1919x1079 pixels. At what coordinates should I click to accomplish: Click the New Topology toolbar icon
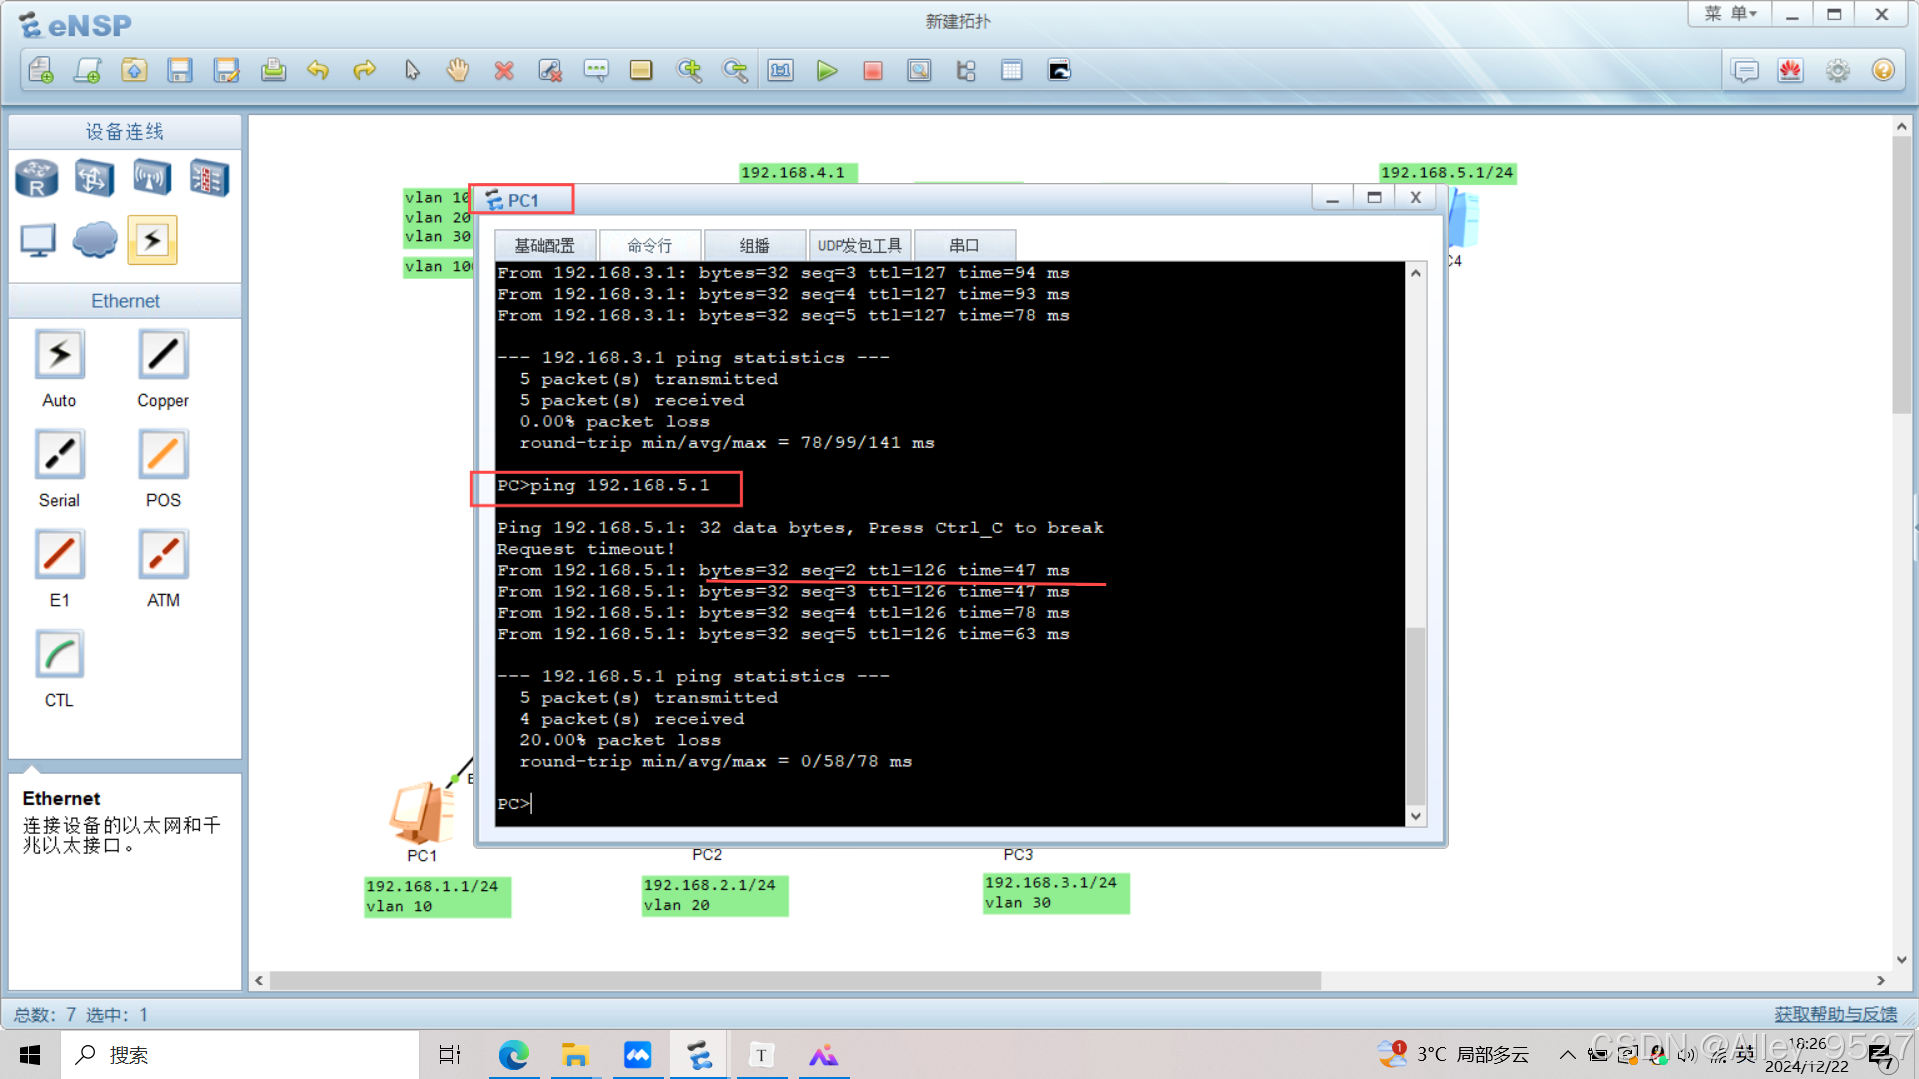41,70
